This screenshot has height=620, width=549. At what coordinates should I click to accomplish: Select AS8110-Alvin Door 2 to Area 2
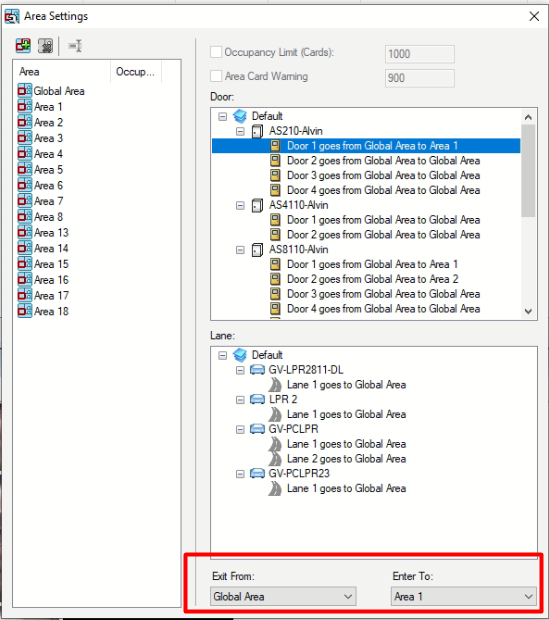click(373, 279)
